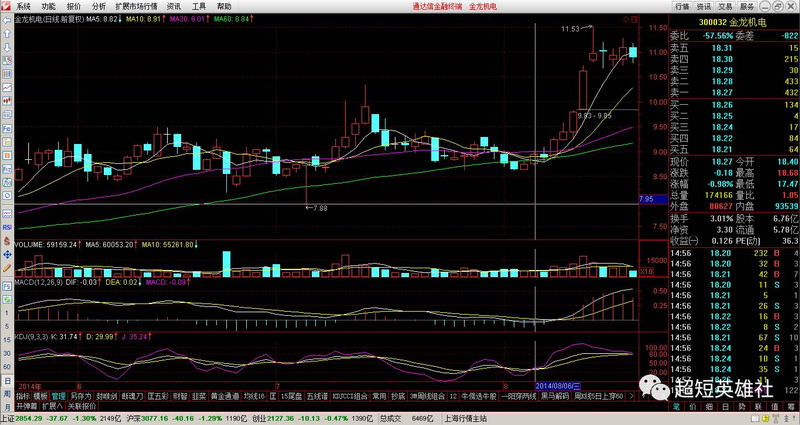Switch to the 关联报价 tab

tap(80, 407)
